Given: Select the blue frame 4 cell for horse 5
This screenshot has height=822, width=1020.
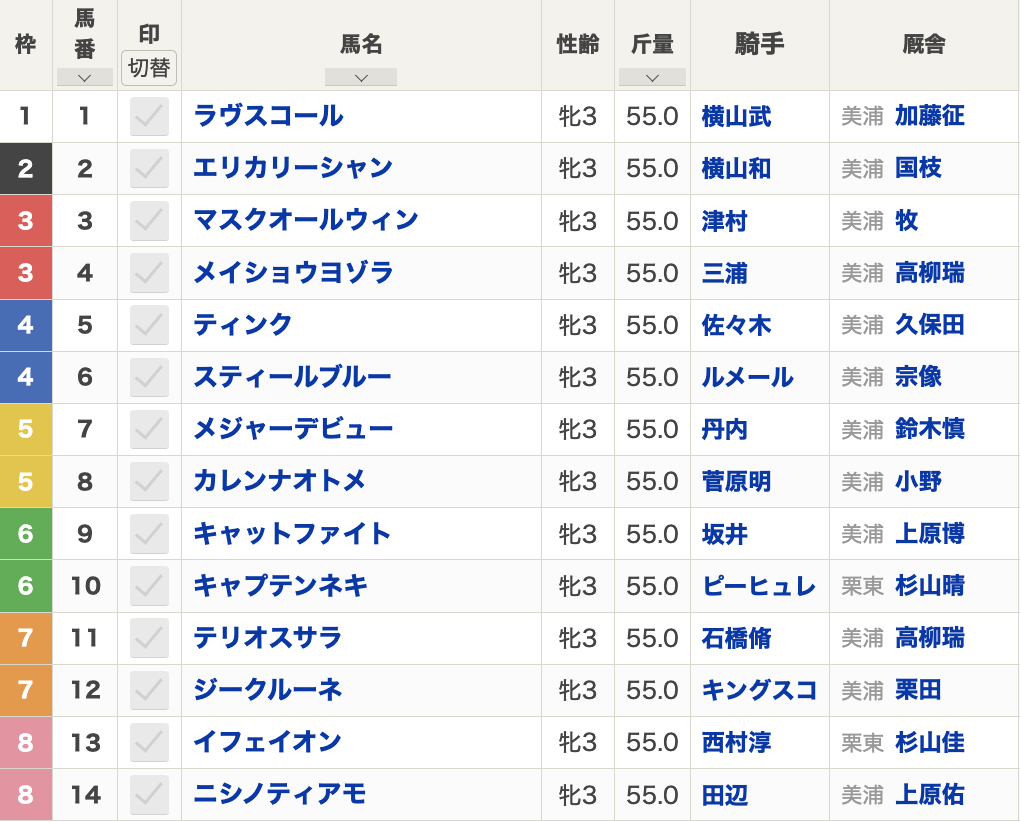Looking at the screenshot, I should 26,325.
